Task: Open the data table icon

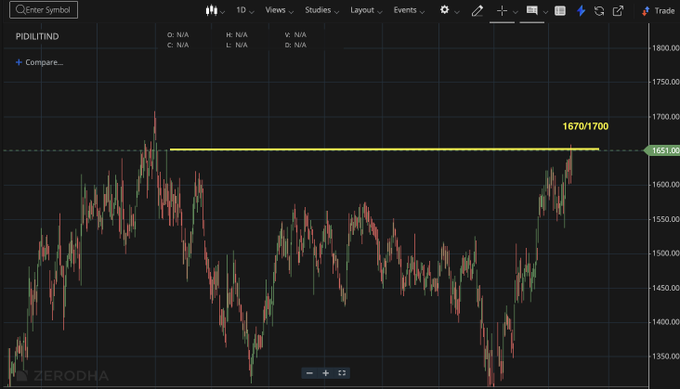Action: [560, 10]
